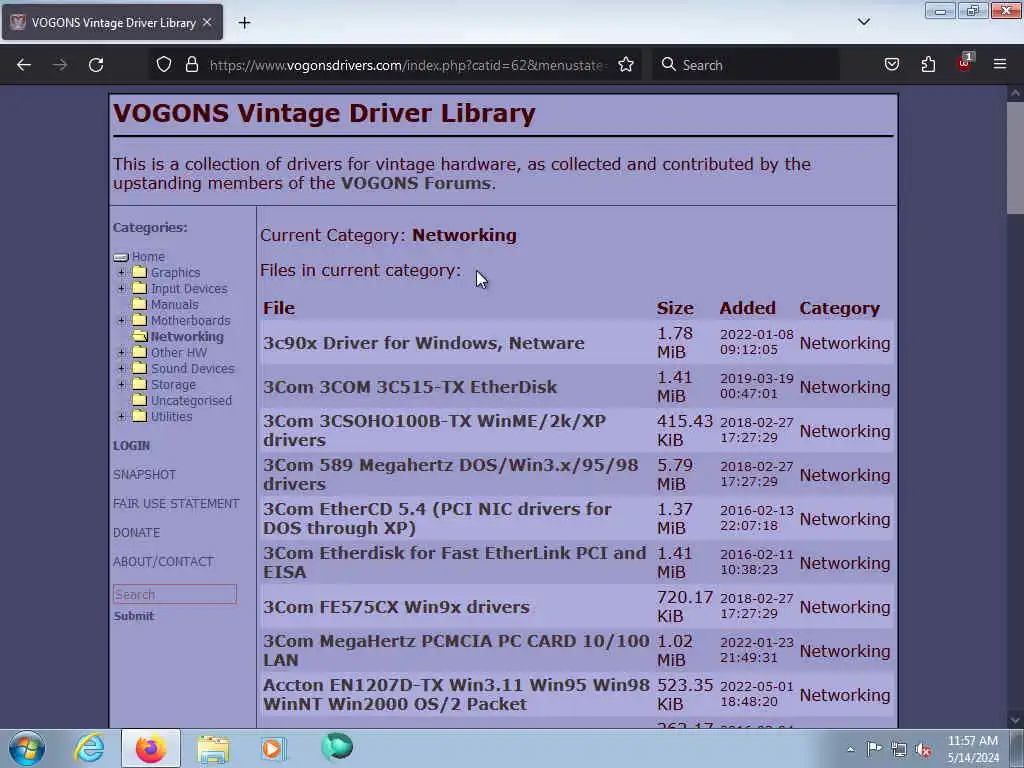Viewport: 1024px width, 768px height.
Task: Open a new browser tab
Action: [x=244, y=23]
